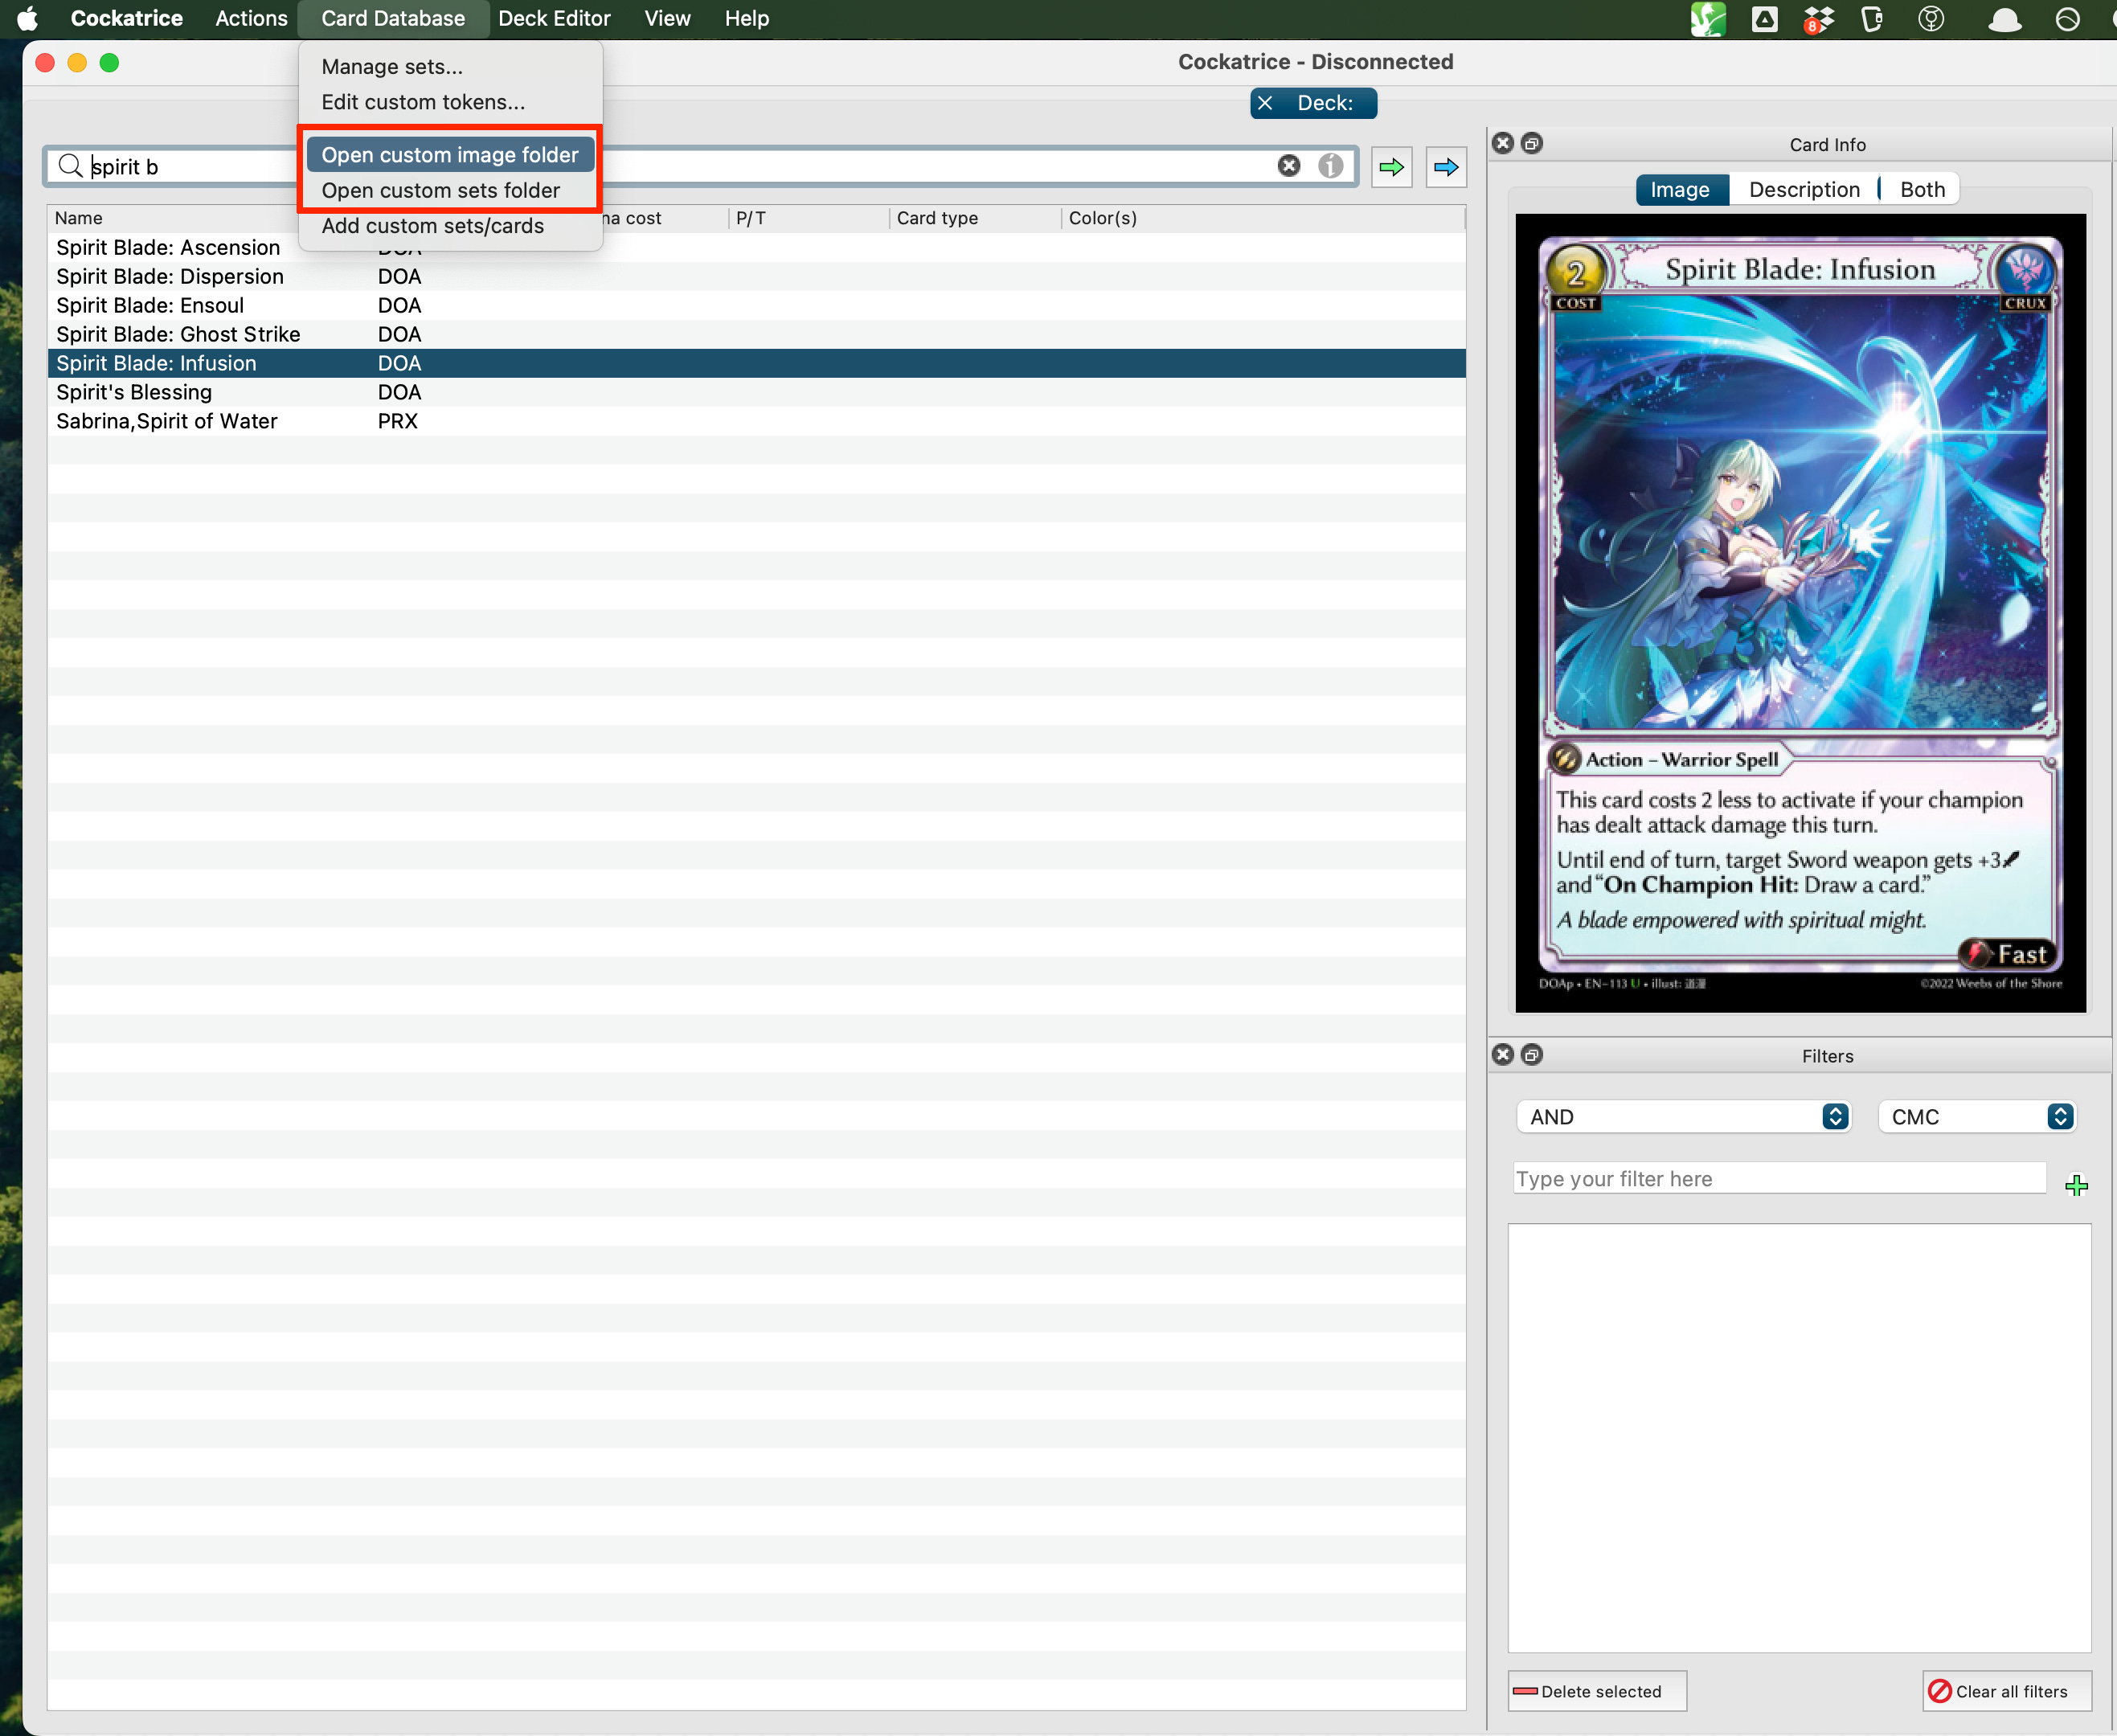
Task: Float the Card Info panel
Action: 1531,143
